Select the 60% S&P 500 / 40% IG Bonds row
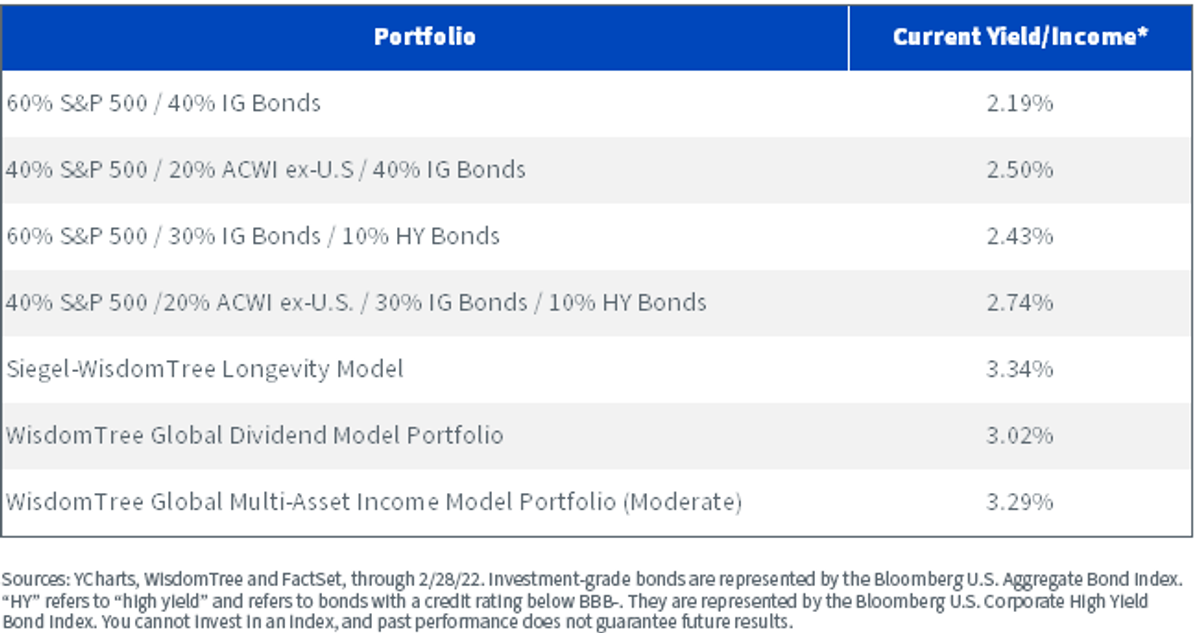Image resolution: width=1200 pixels, height=633 pixels. coord(597,103)
